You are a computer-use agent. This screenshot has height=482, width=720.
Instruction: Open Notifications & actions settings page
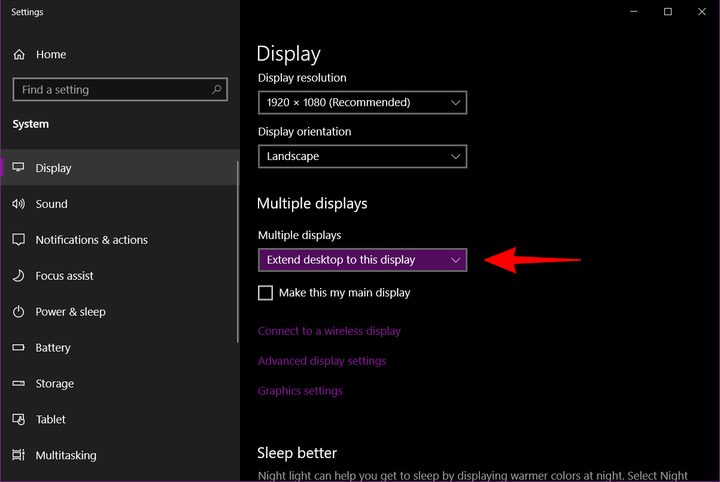(x=119, y=240)
